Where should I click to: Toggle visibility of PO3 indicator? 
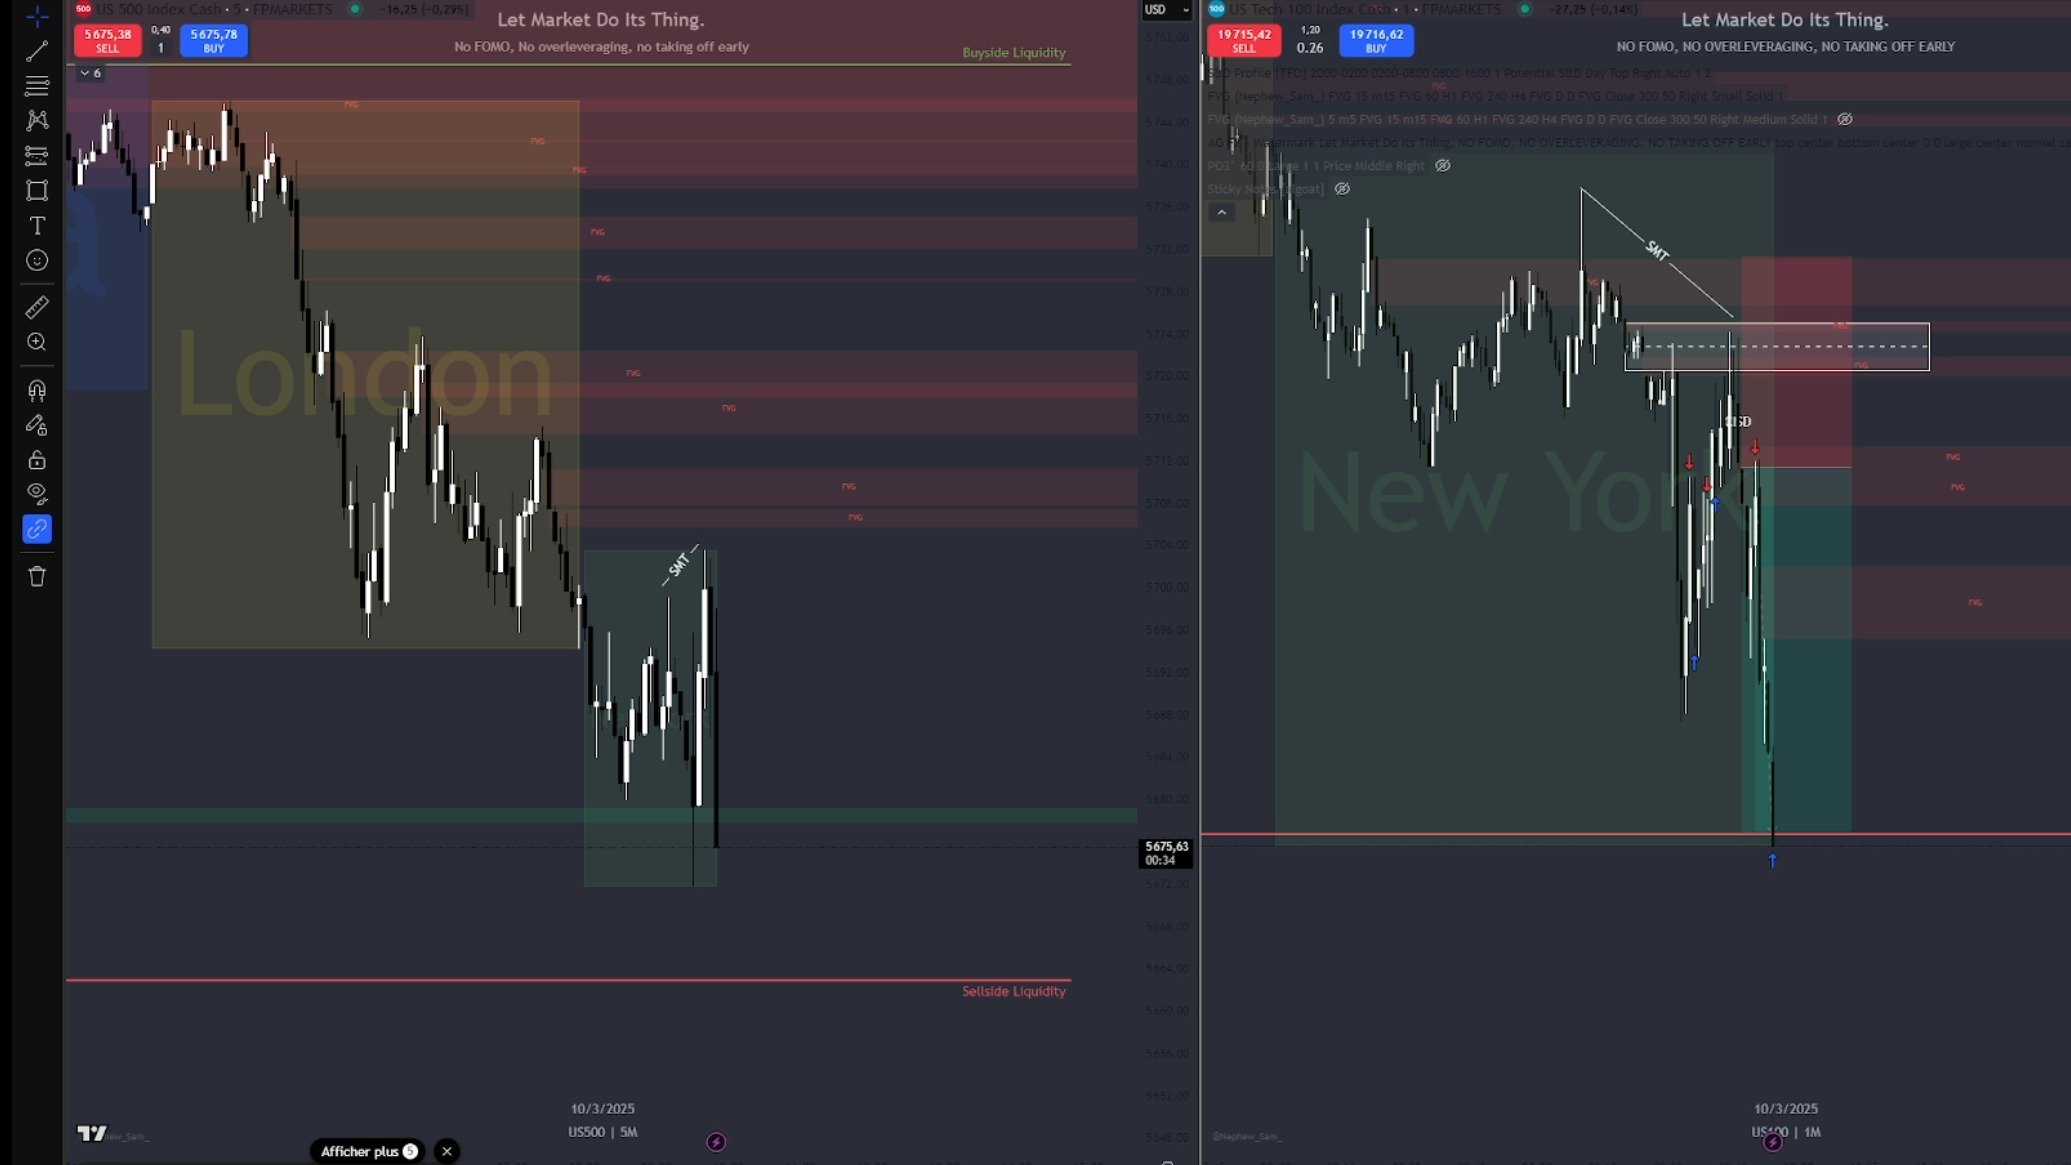coord(1443,166)
